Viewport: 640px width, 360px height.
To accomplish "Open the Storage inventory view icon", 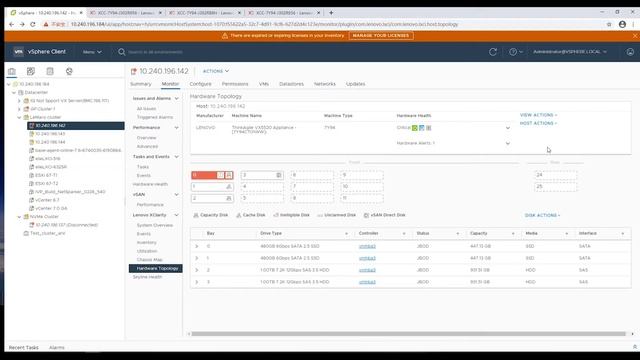I will tap(50, 71).
